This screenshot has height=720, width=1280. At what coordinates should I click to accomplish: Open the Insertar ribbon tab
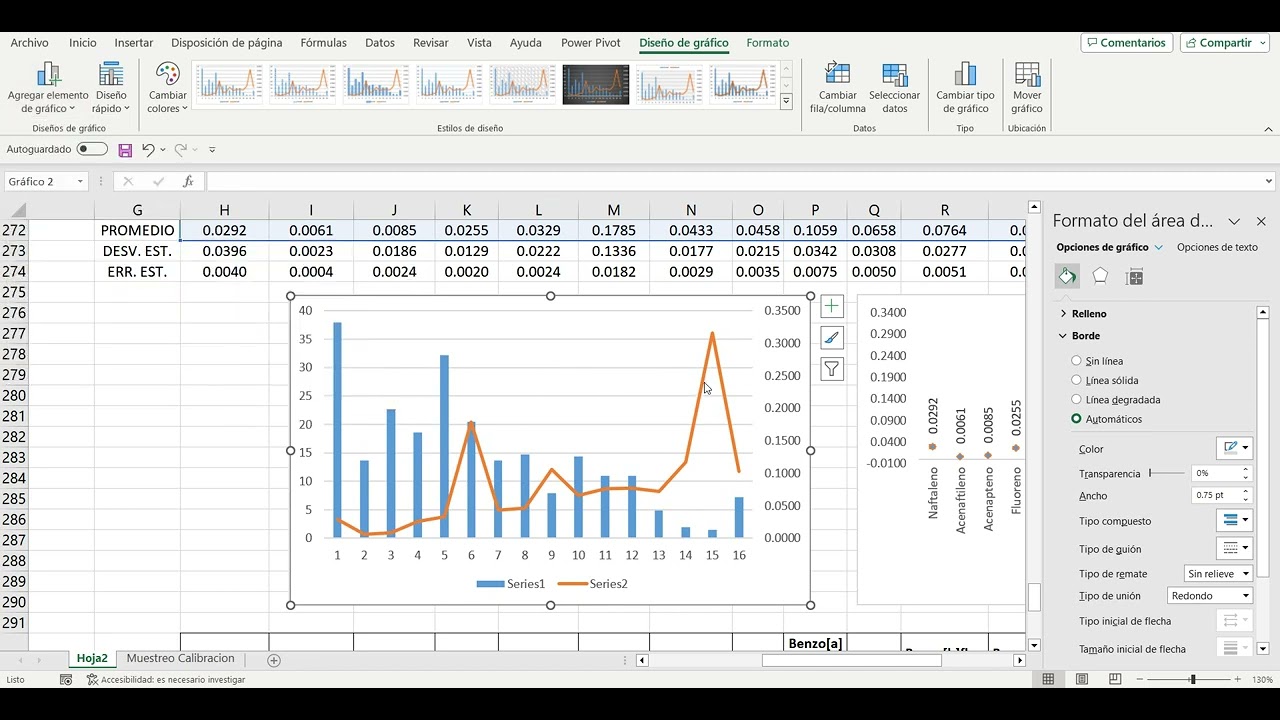(x=134, y=43)
